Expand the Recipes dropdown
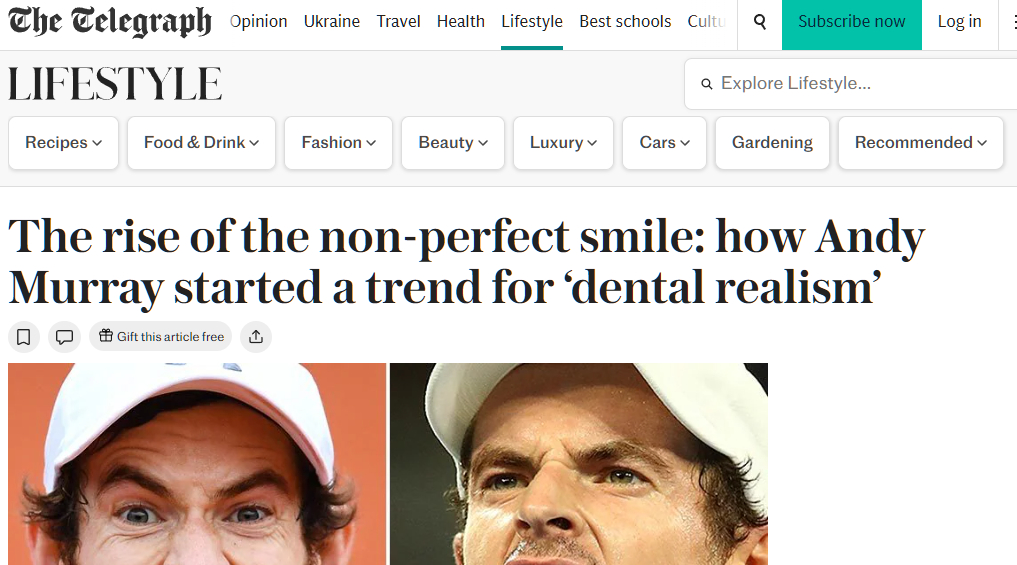1017x565 pixels. pos(64,143)
